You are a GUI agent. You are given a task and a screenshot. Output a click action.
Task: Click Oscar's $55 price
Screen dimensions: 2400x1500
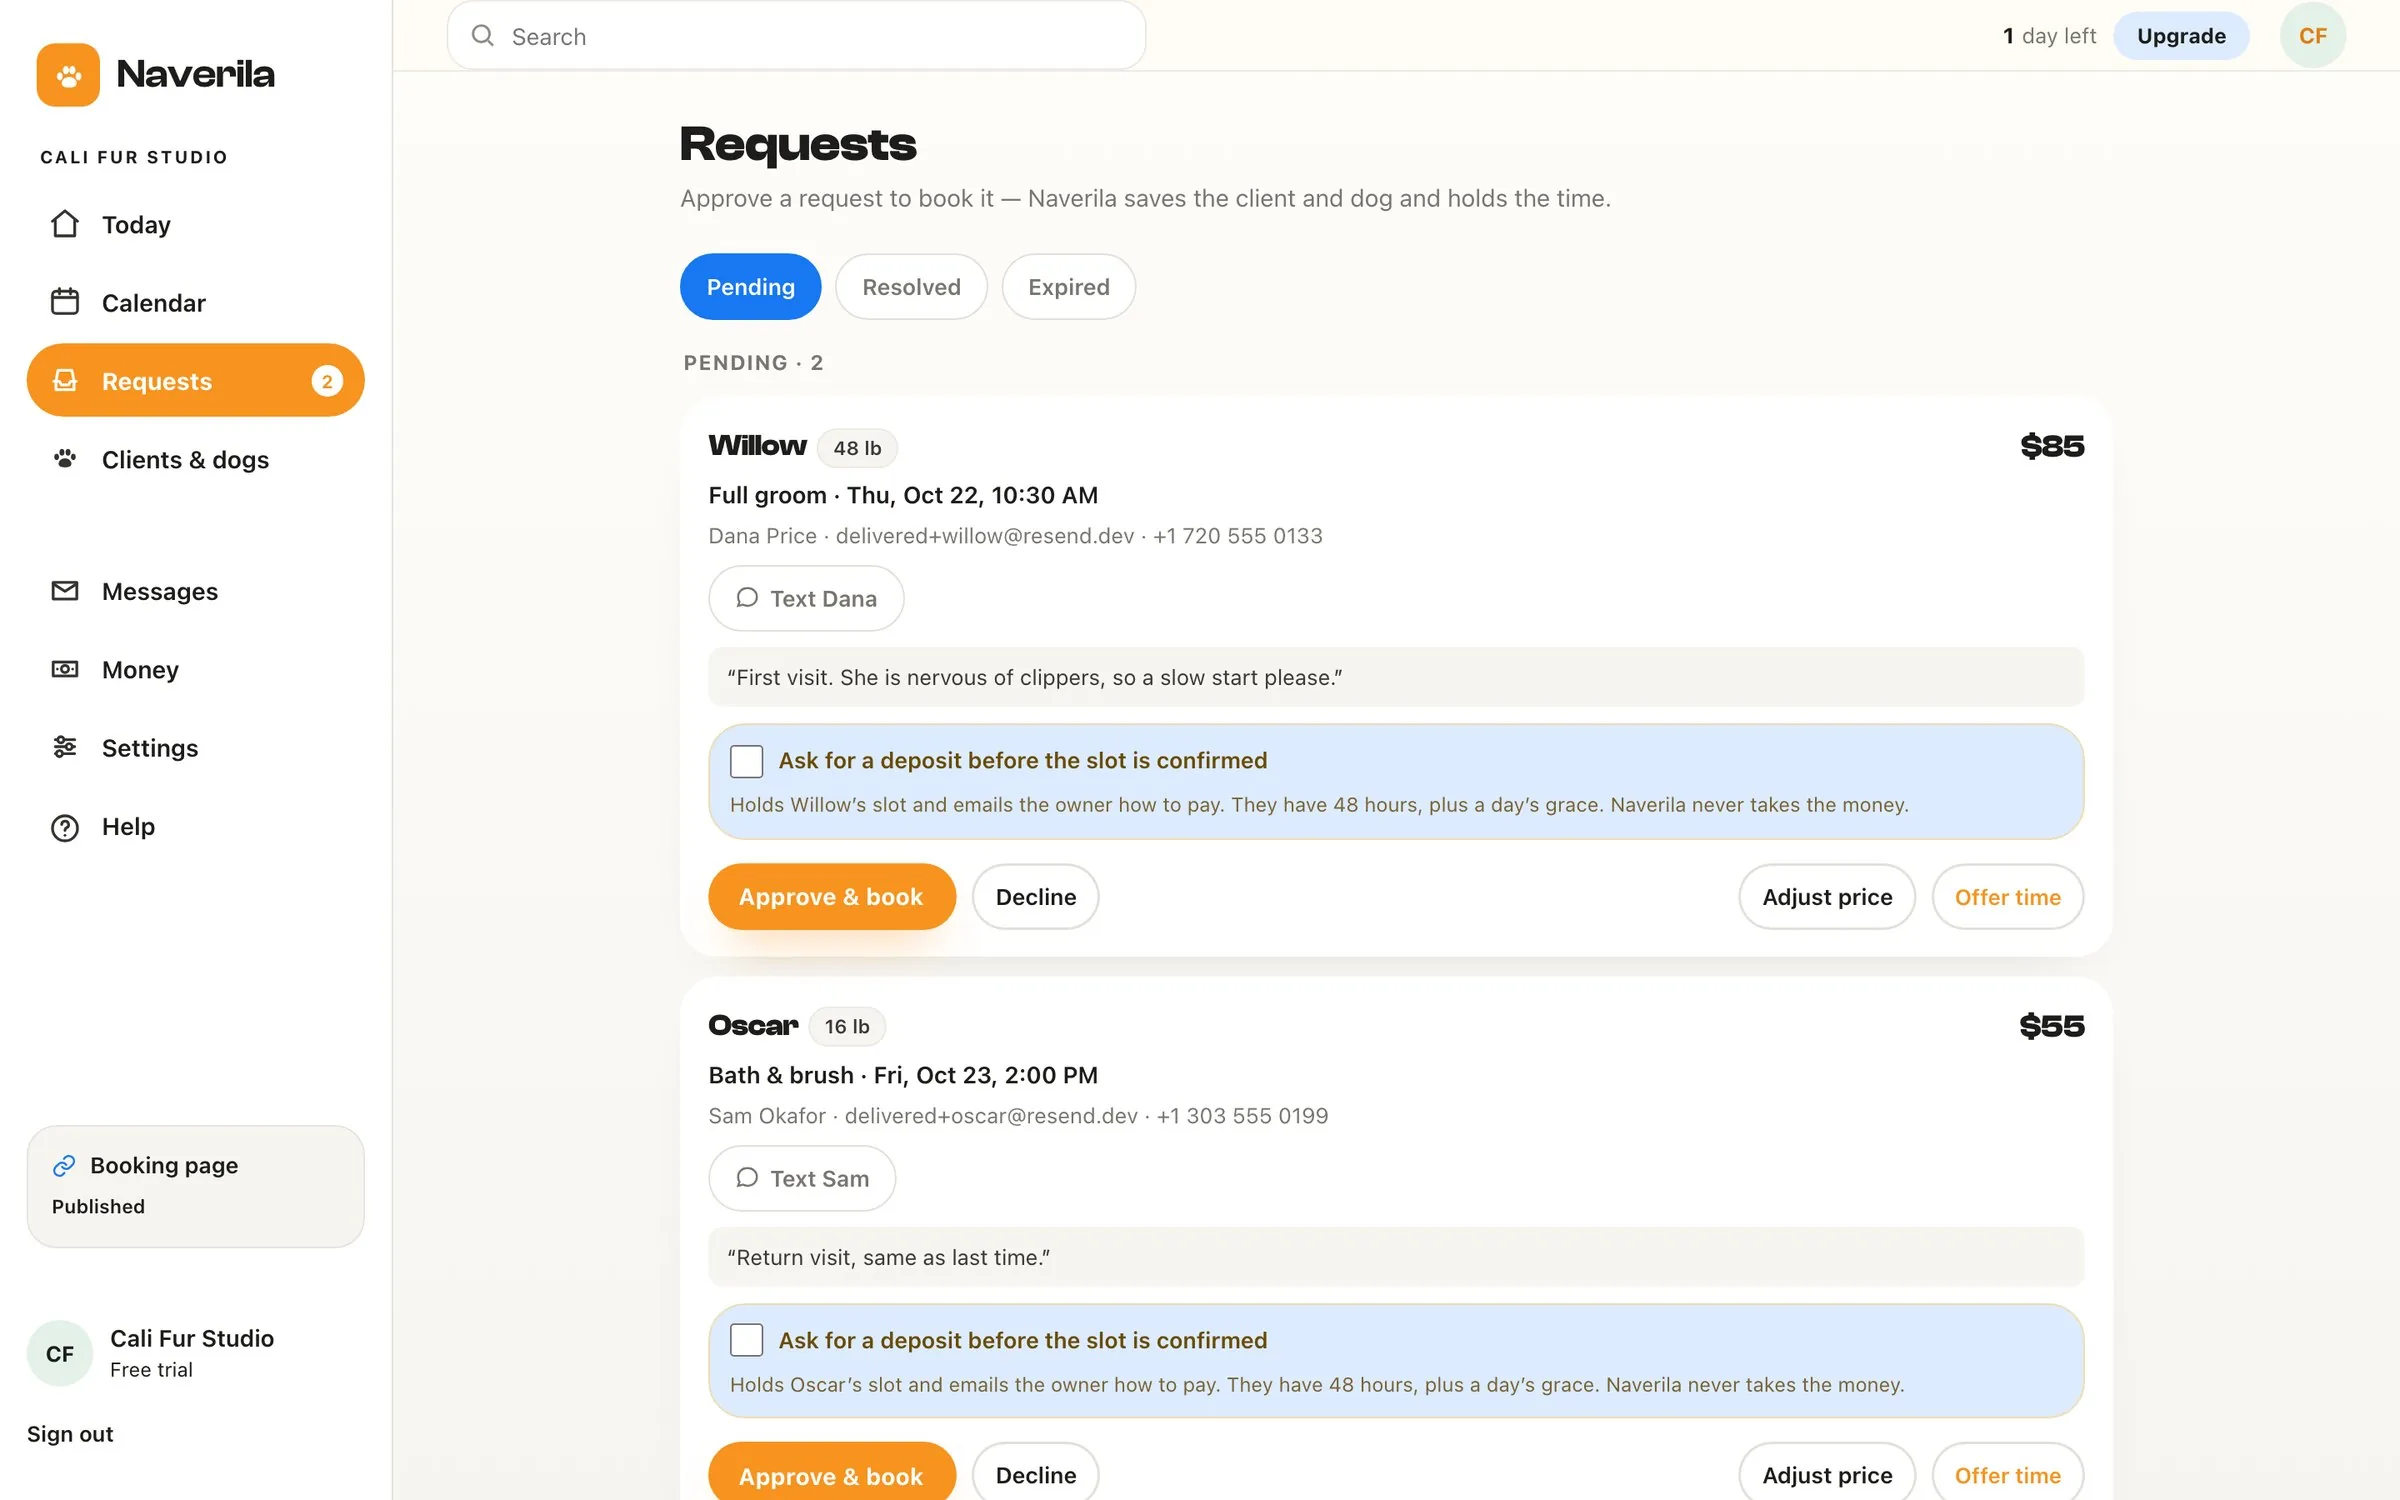point(2051,1025)
